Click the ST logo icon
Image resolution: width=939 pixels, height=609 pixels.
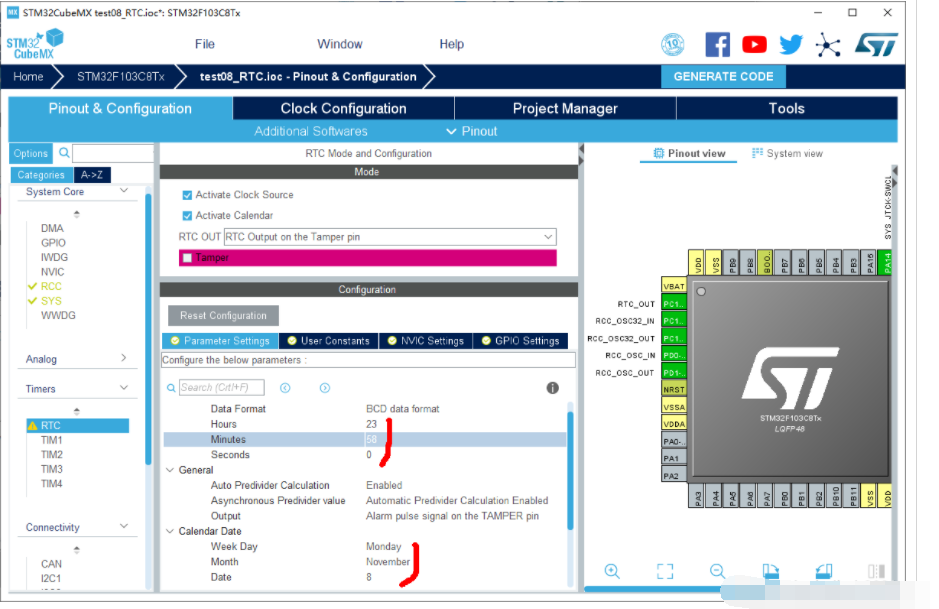coord(876,44)
